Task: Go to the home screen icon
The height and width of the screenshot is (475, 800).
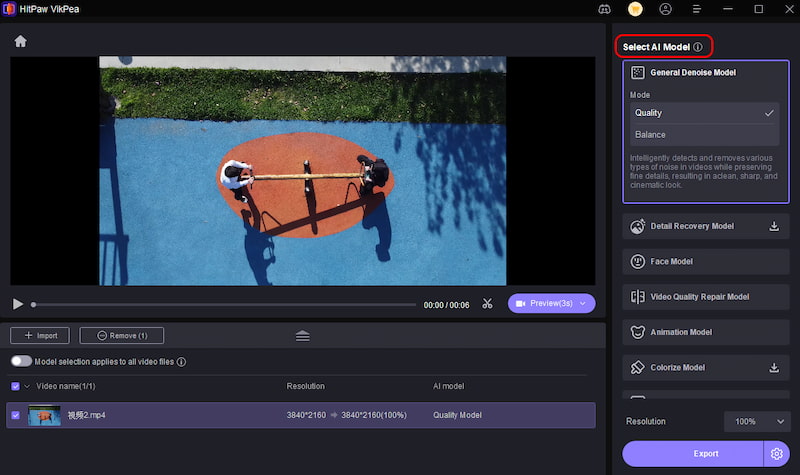Action: pyautogui.click(x=20, y=41)
